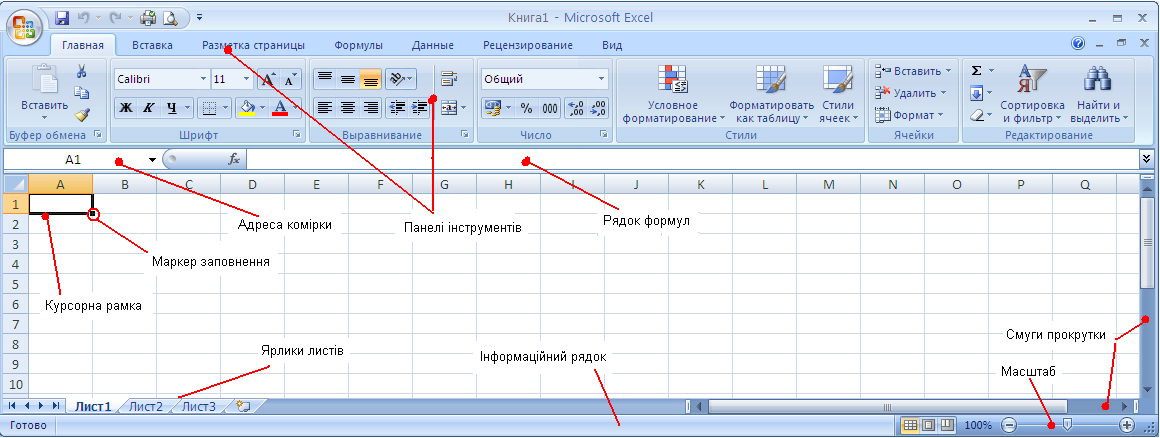Screen dimensions: 1160x438
Task: Insert a new worksheet tab icon
Action: 244,405
